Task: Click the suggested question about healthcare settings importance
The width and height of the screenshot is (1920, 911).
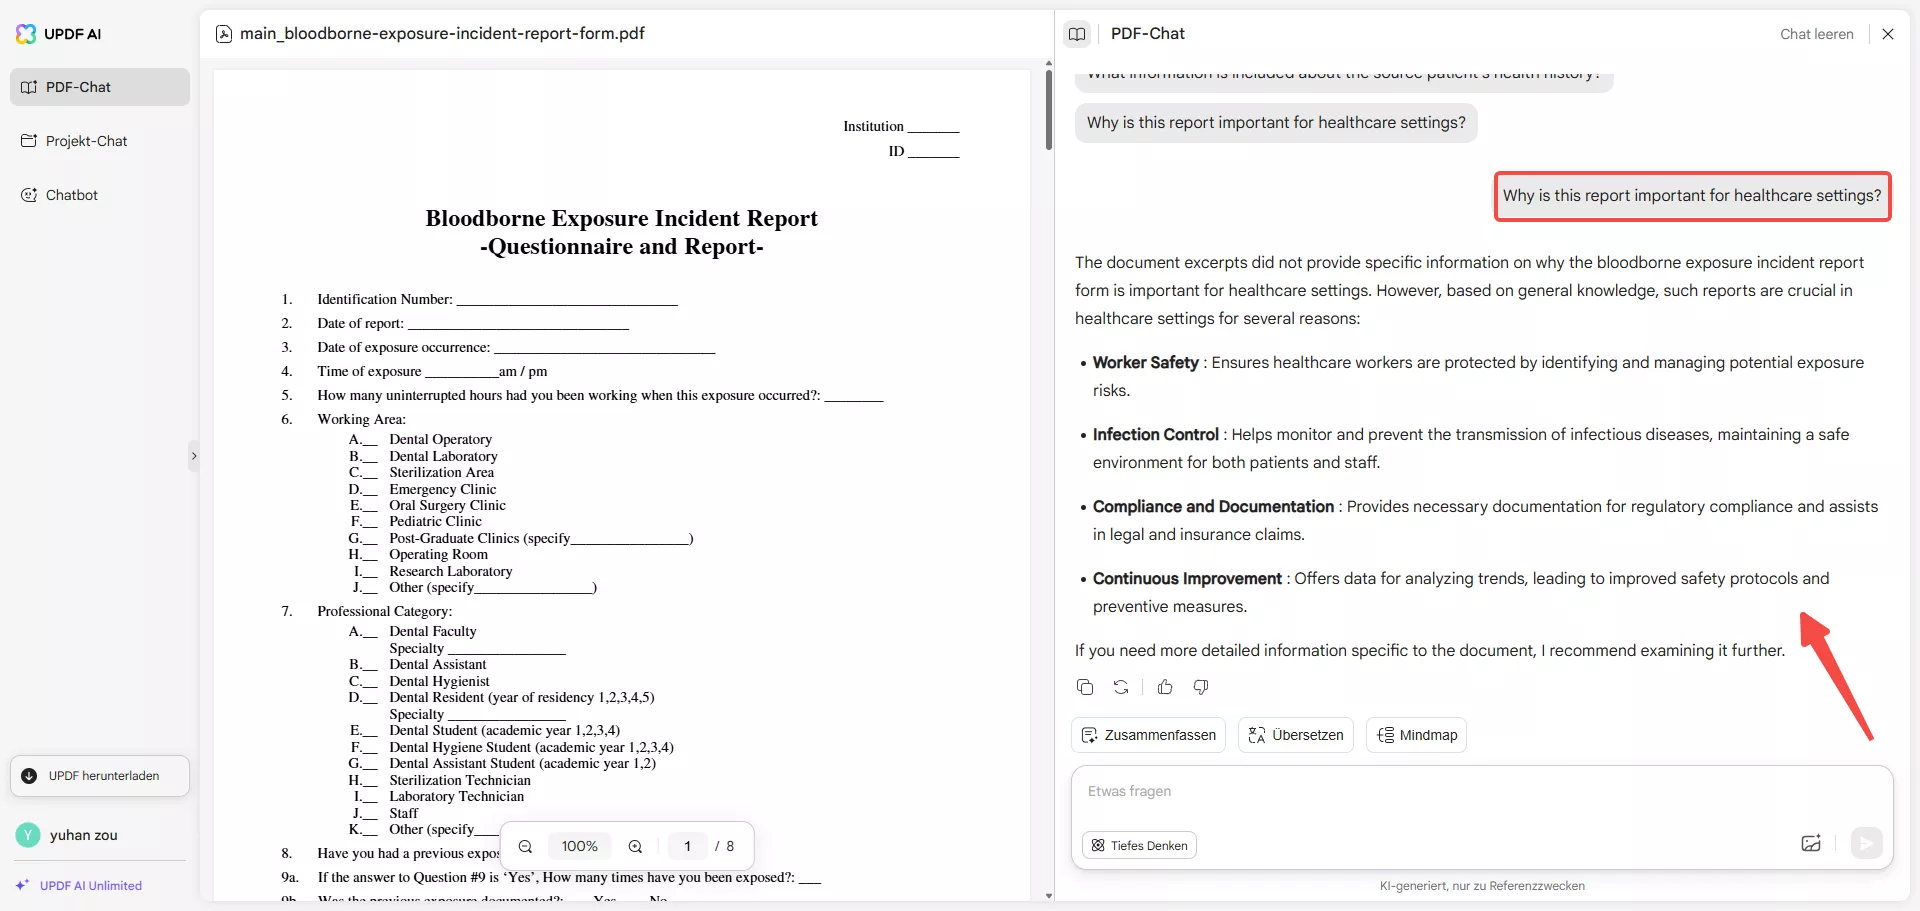Action: tap(1276, 123)
